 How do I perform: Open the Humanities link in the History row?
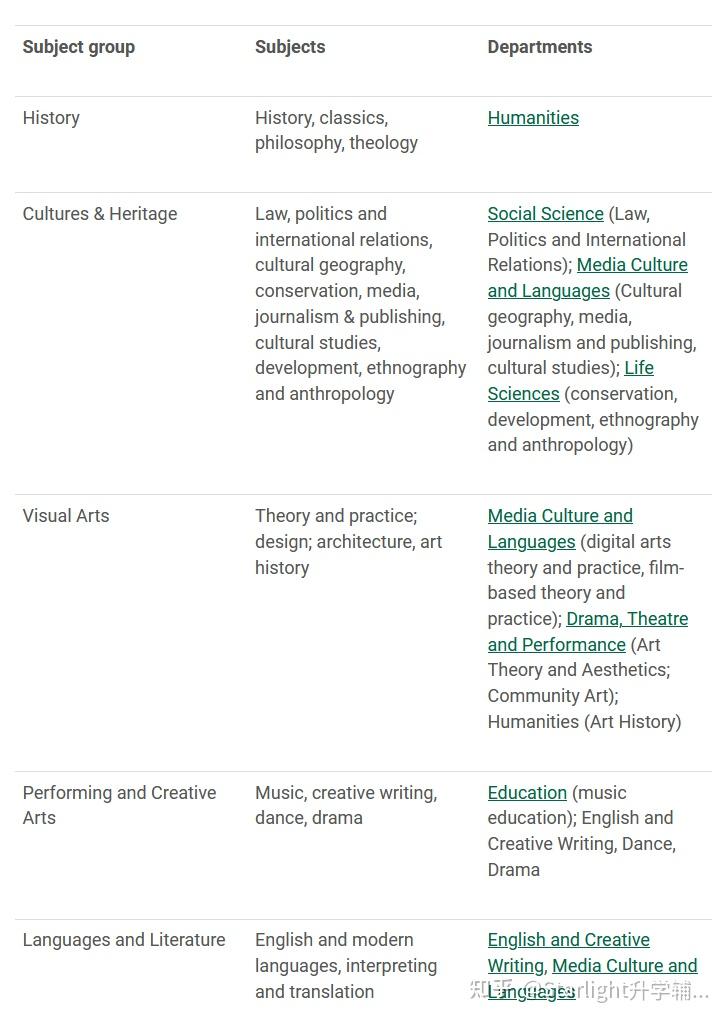point(533,118)
